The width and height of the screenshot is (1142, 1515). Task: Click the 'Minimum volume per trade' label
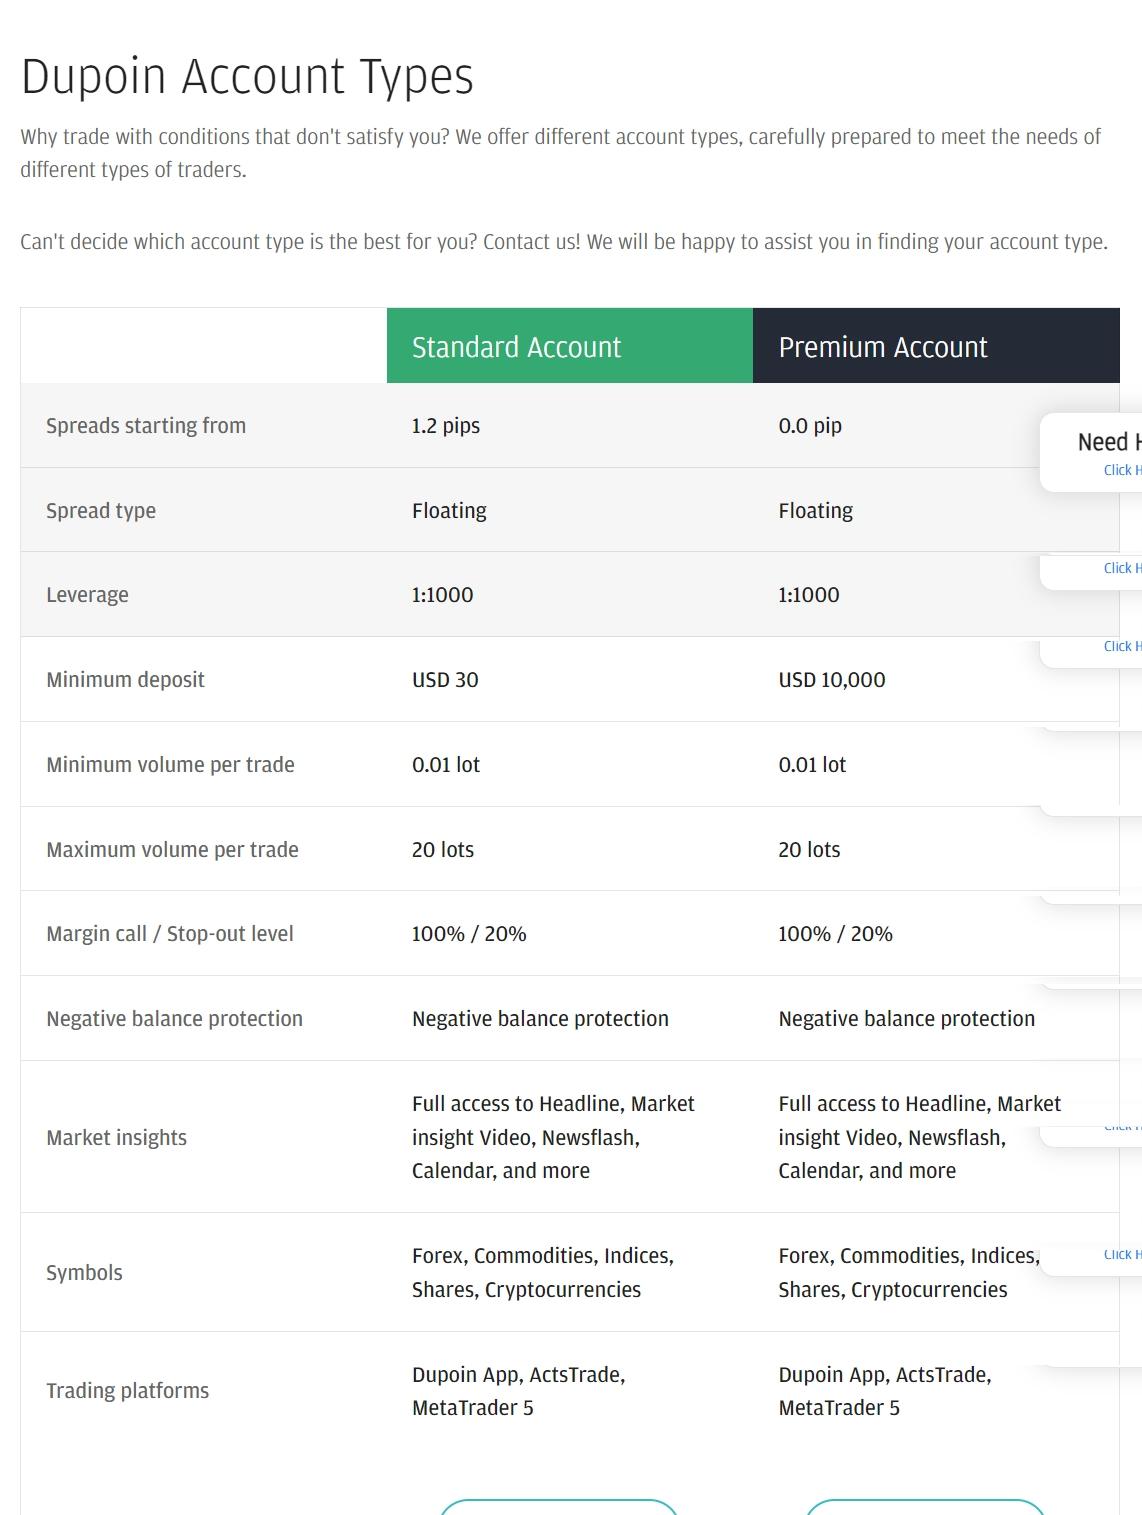170,765
